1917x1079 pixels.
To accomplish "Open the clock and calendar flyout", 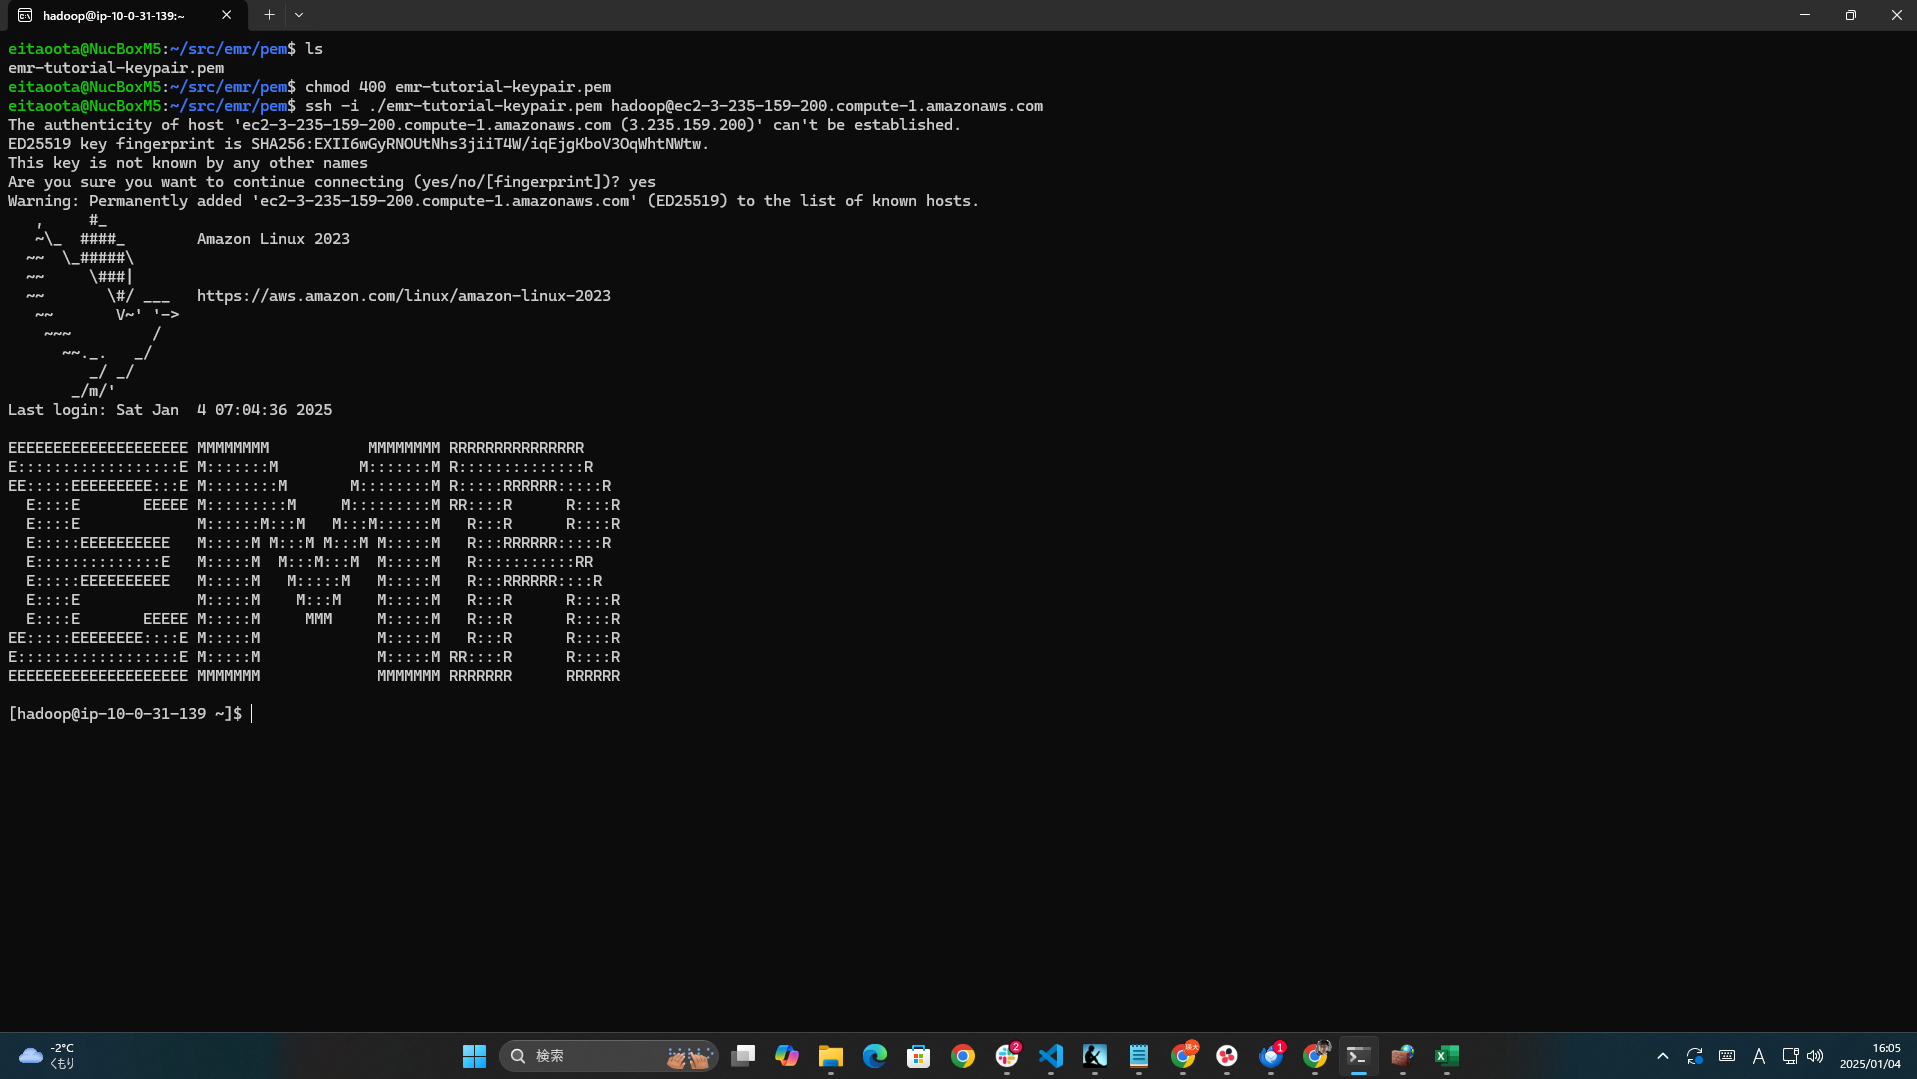I will click(1870, 1056).
